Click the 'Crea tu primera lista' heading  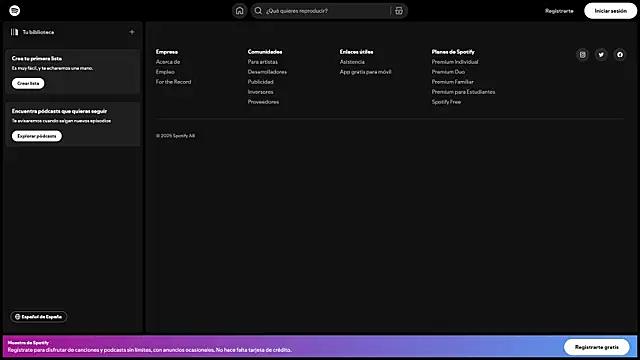[37, 58]
